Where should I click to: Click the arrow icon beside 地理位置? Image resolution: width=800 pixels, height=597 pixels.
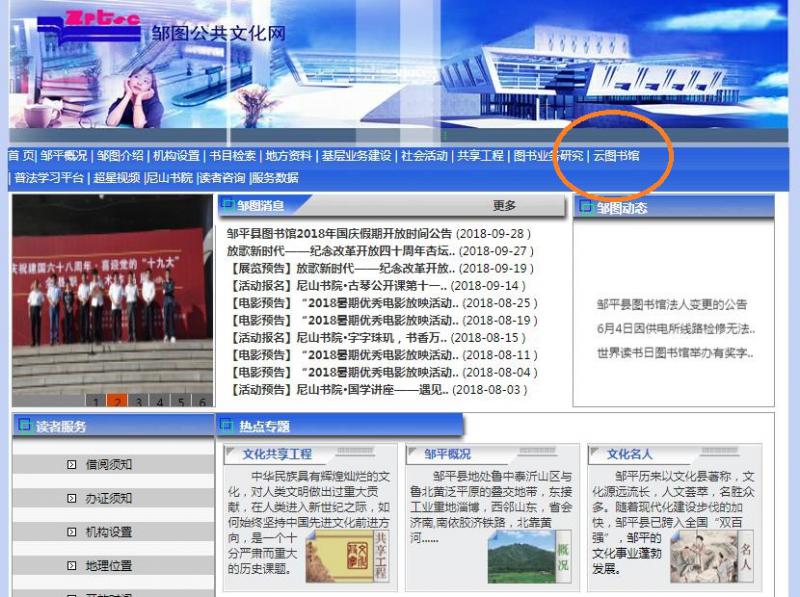click(x=71, y=566)
